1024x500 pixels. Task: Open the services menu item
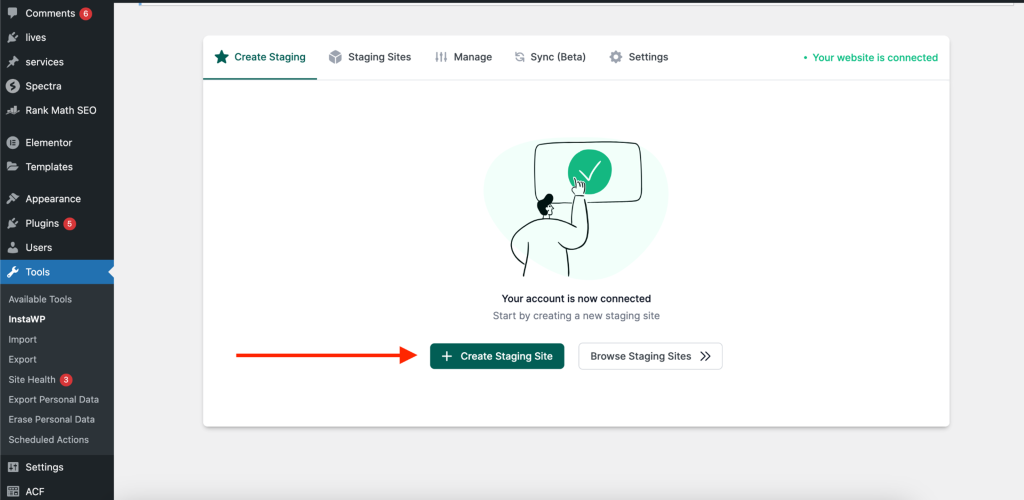(x=57, y=62)
